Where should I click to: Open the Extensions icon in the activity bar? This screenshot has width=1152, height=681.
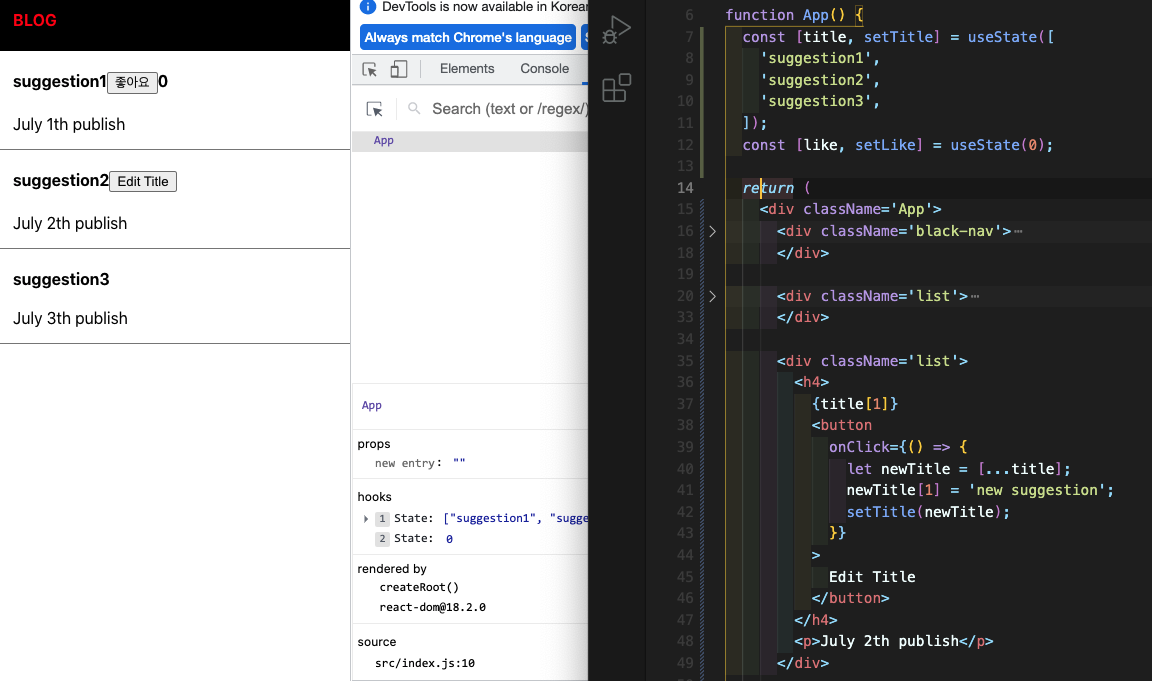coord(616,87)
